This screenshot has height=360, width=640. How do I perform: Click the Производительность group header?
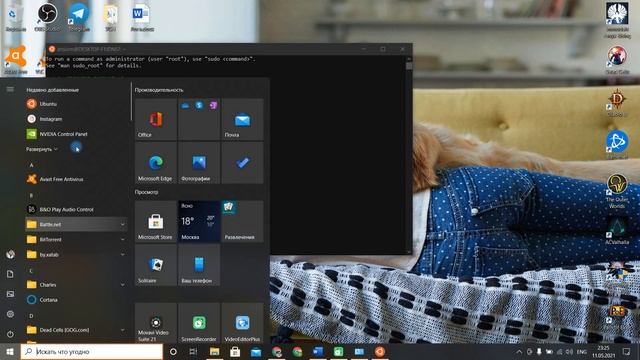pyautogui.click(x=159, y=90)
